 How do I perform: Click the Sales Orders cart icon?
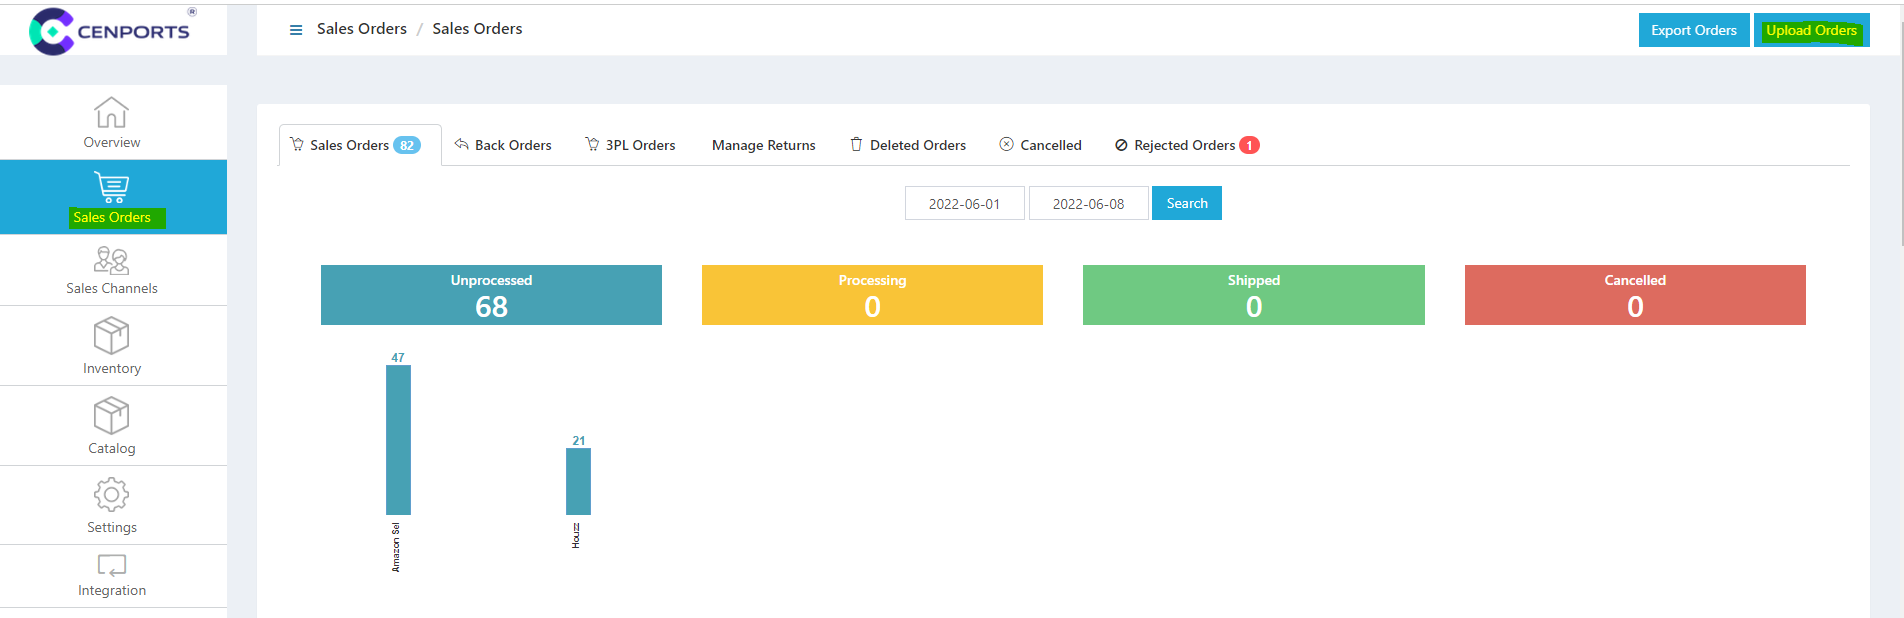point(111,187)
